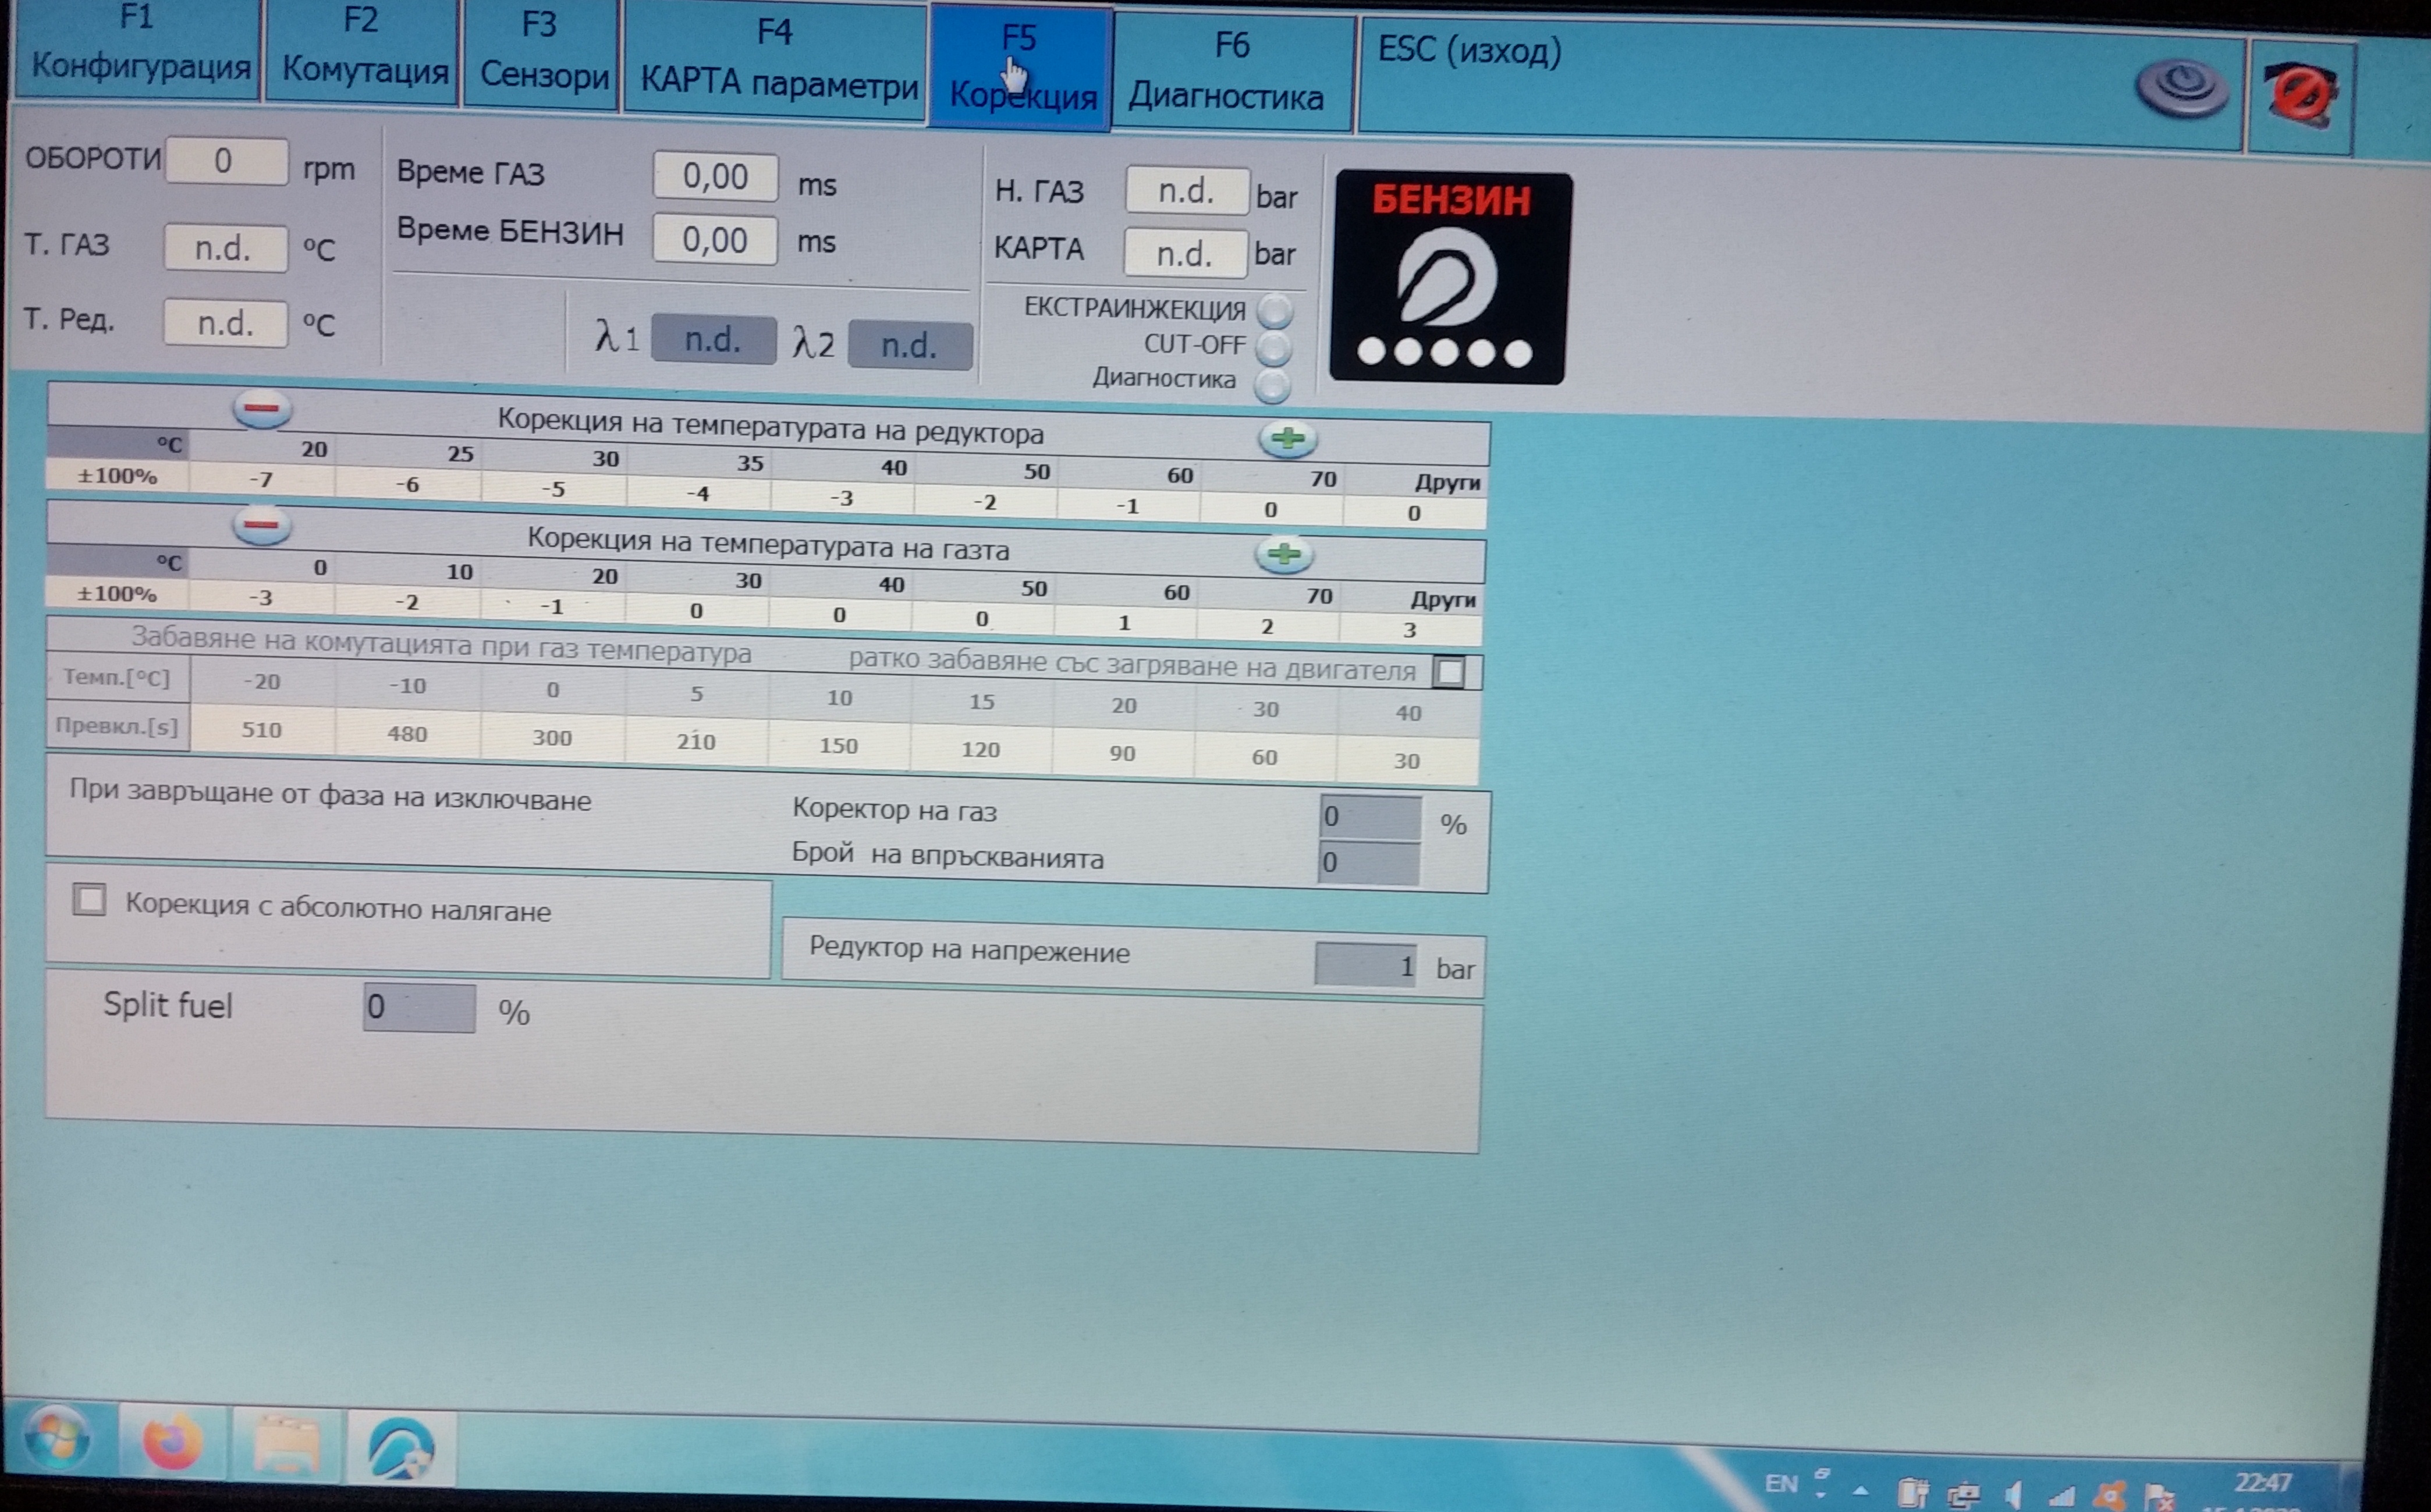Open Firefox from the taskbar
The image size is (2431, 1512).
pyautogui.click(x=171, y=1441)
